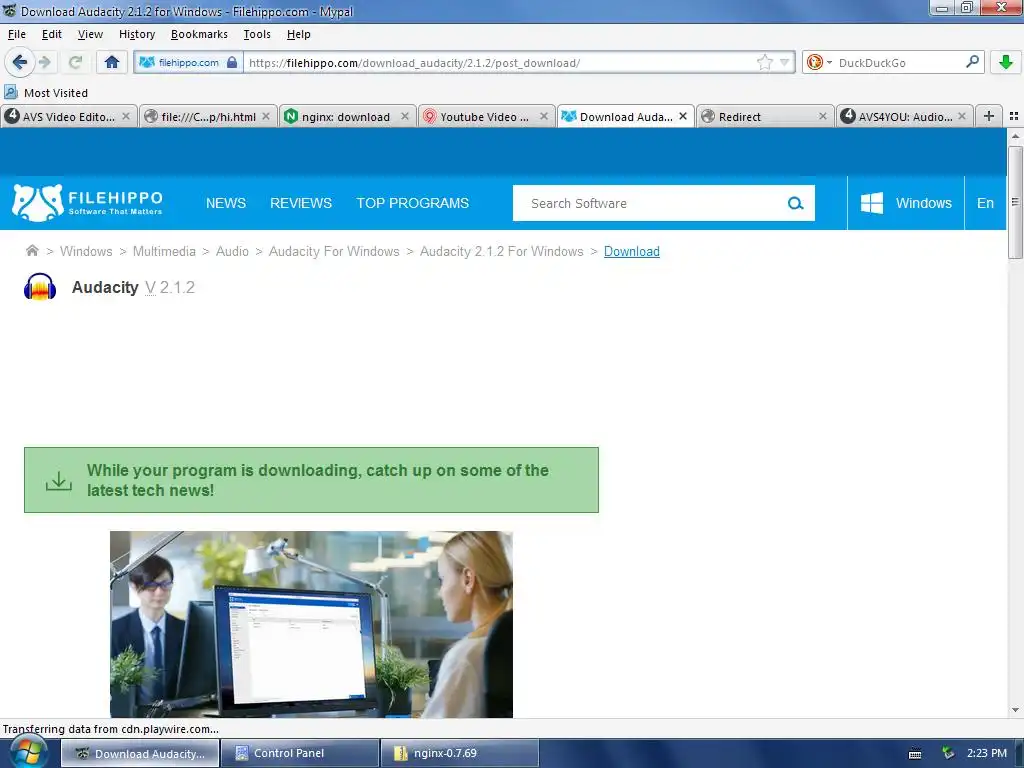Open the home page via house icon
Screen dimensions: 1024x768
pyautogui.click(x=112, y=62)
